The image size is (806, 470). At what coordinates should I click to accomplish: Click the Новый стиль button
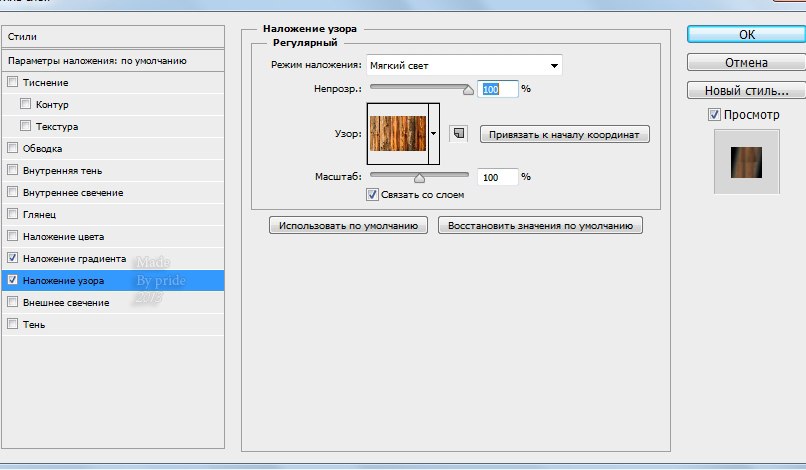pyautogui.click(x=746, y=91)
